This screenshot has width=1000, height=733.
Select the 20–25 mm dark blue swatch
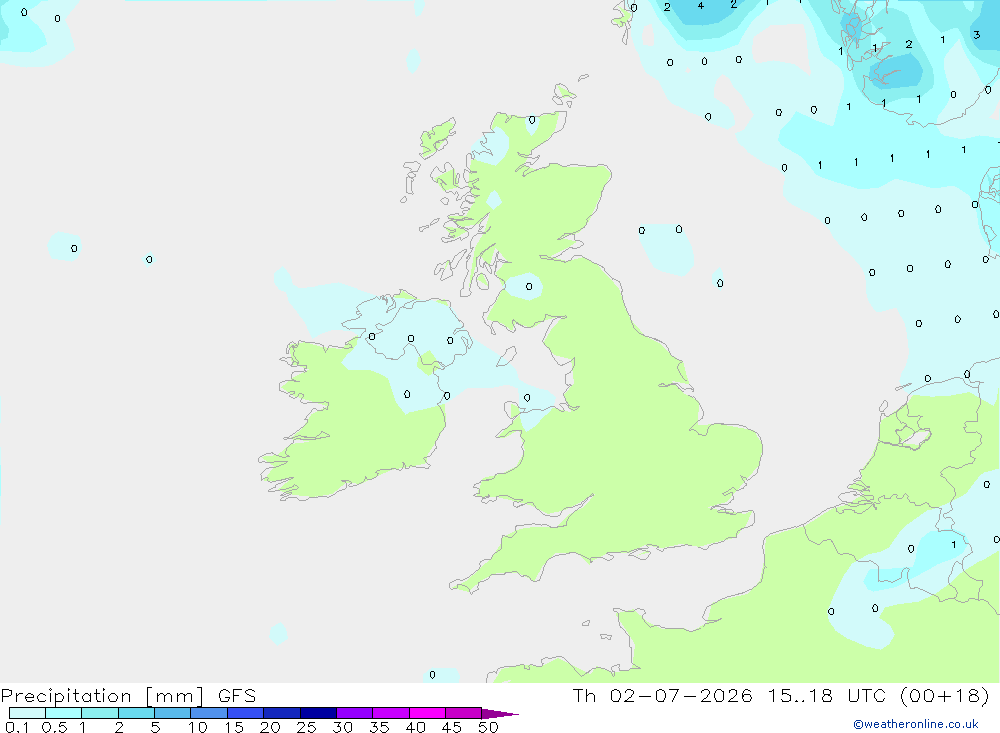click(282, 713)
